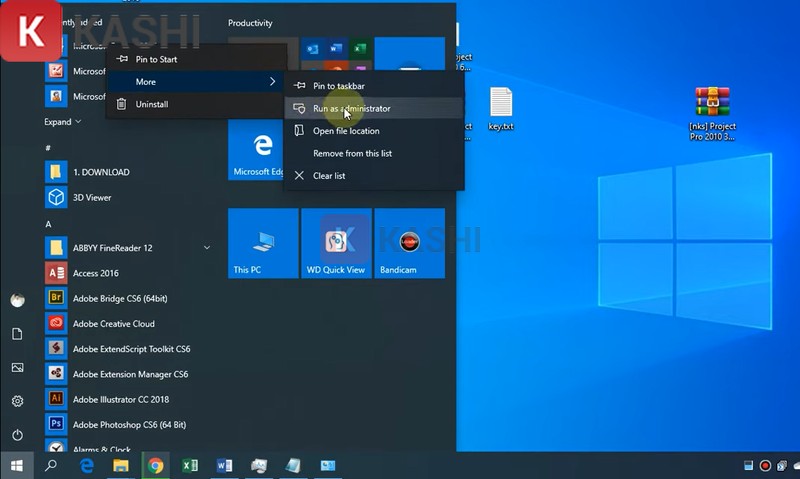
Task: Open the Microsoft Edge tile
Action: point(256,149)
